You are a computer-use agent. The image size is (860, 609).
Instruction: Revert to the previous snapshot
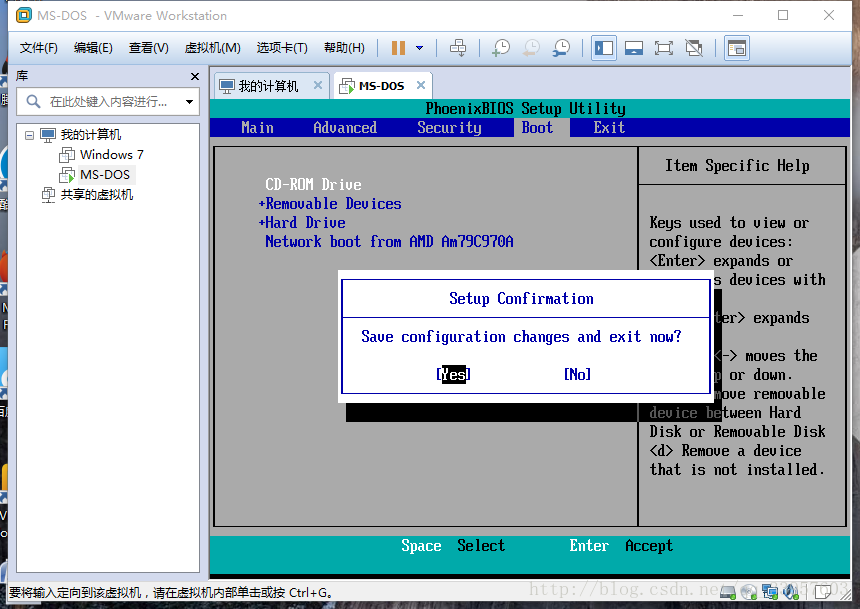531,48
